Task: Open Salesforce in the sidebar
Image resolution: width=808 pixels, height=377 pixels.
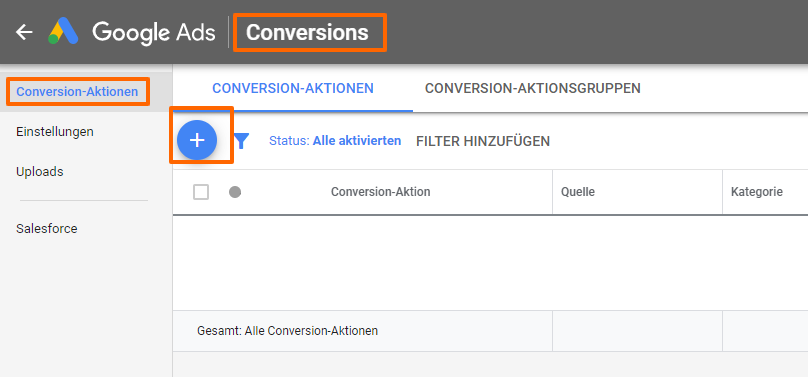Action: point(46,228)
